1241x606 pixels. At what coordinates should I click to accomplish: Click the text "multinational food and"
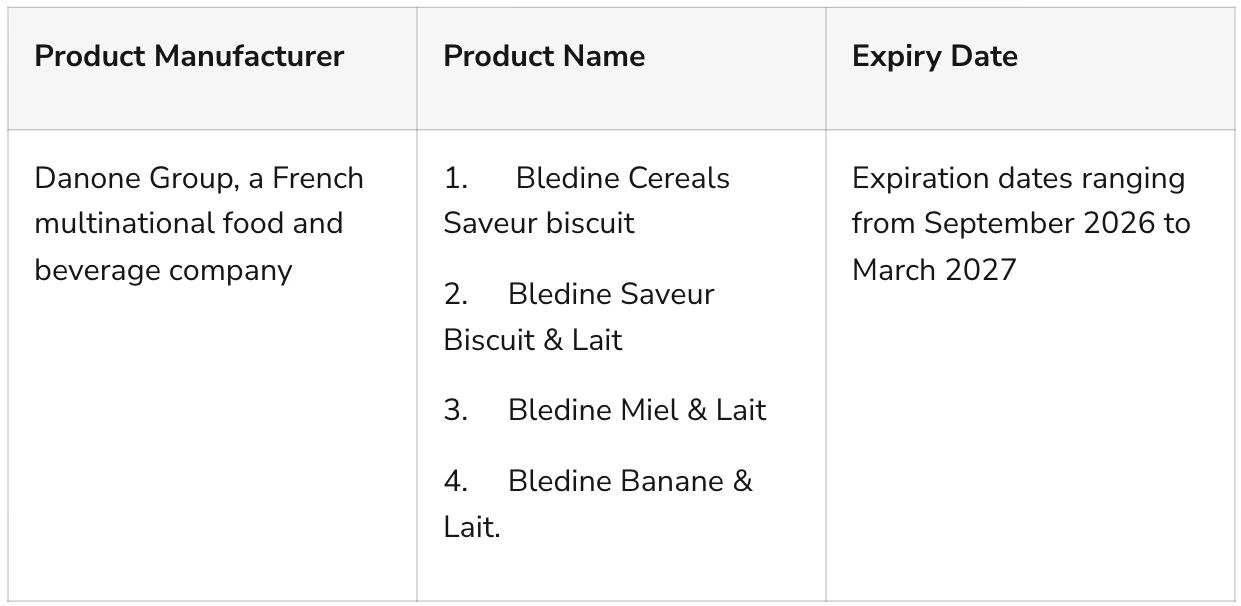188,223
